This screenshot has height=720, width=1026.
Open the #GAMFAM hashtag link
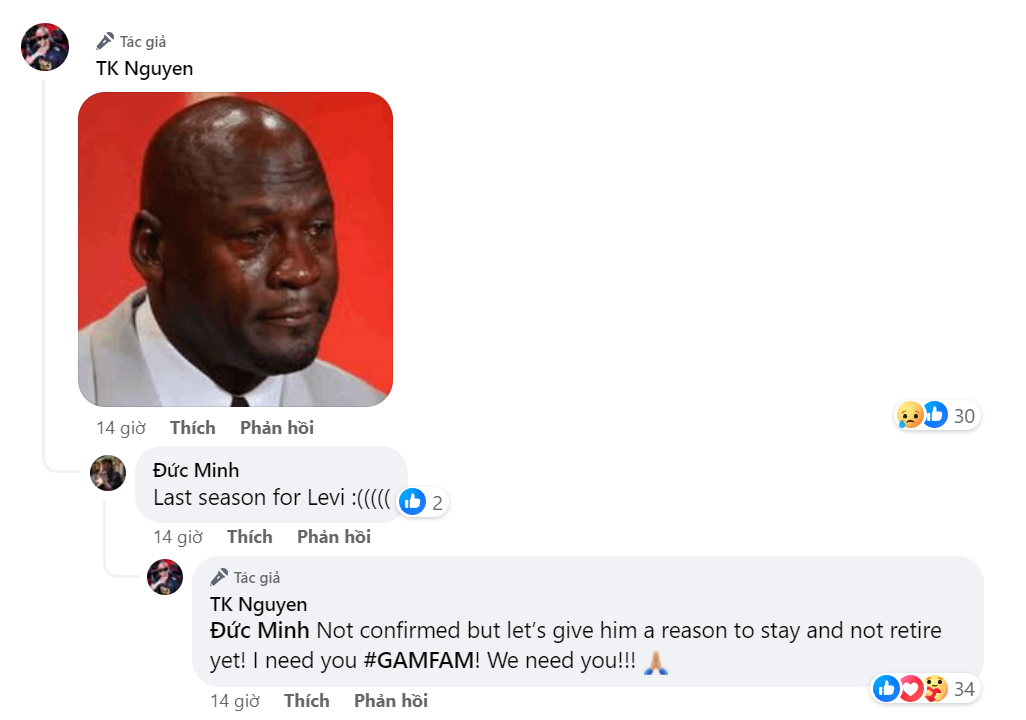tap(419, 662)
